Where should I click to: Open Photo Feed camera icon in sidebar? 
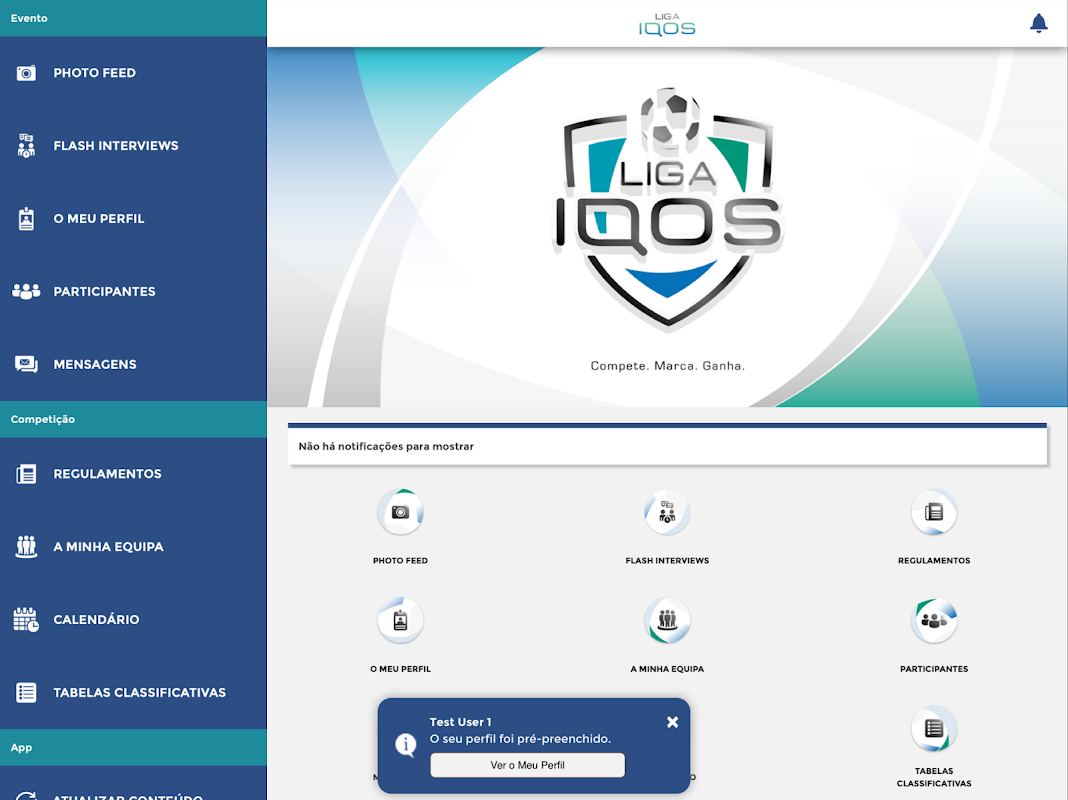26,73
